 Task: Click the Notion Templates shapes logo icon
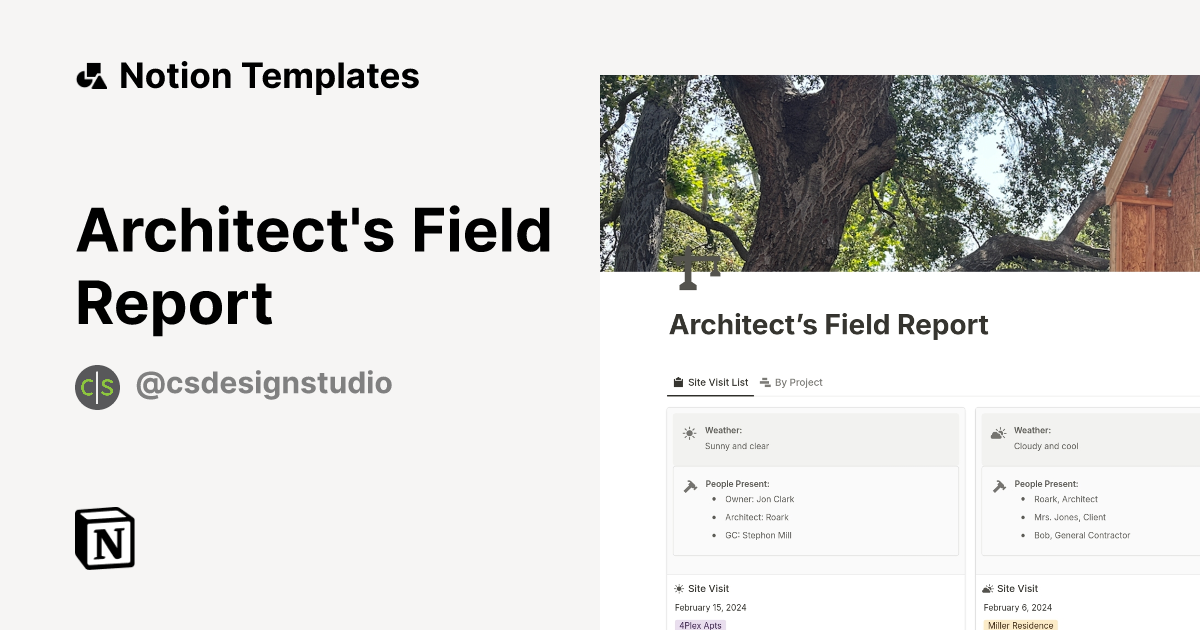click(91, 76)
